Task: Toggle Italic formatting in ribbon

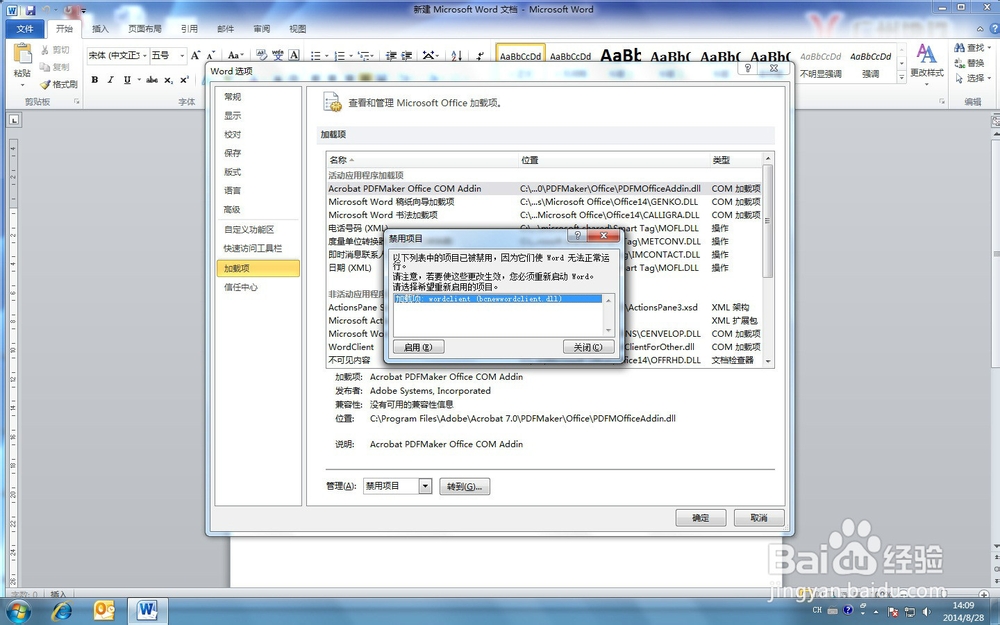Action: [x=110, y=80]
